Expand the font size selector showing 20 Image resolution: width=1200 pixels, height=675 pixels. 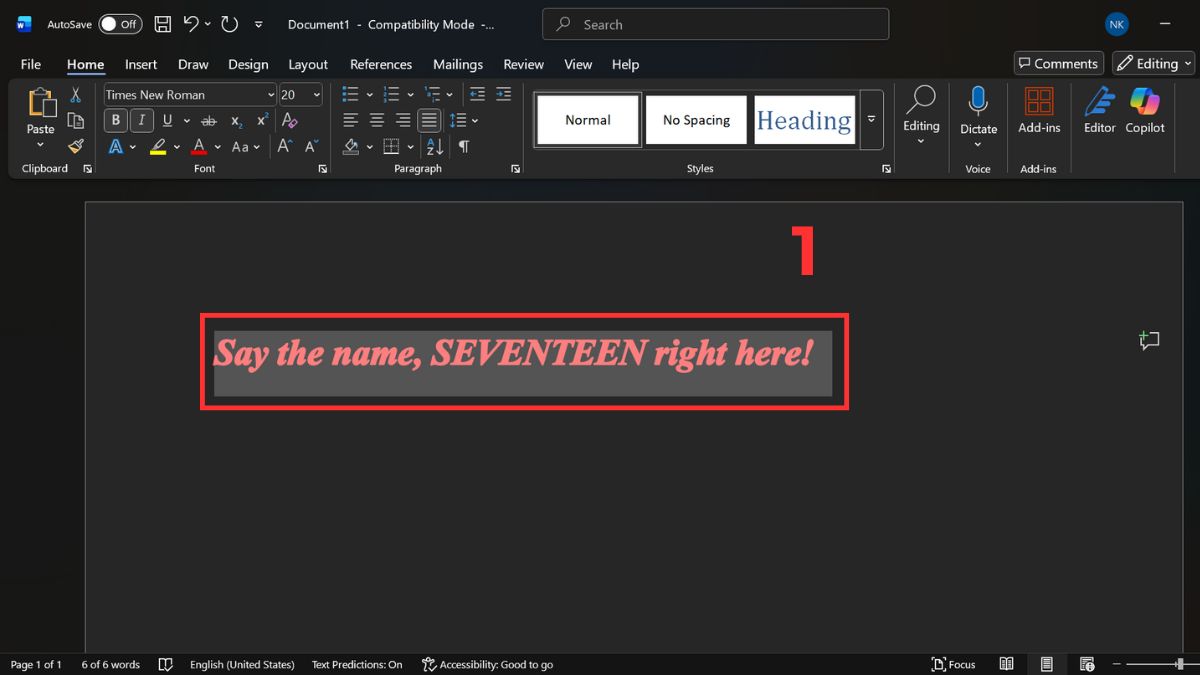[x=318, y=94]
